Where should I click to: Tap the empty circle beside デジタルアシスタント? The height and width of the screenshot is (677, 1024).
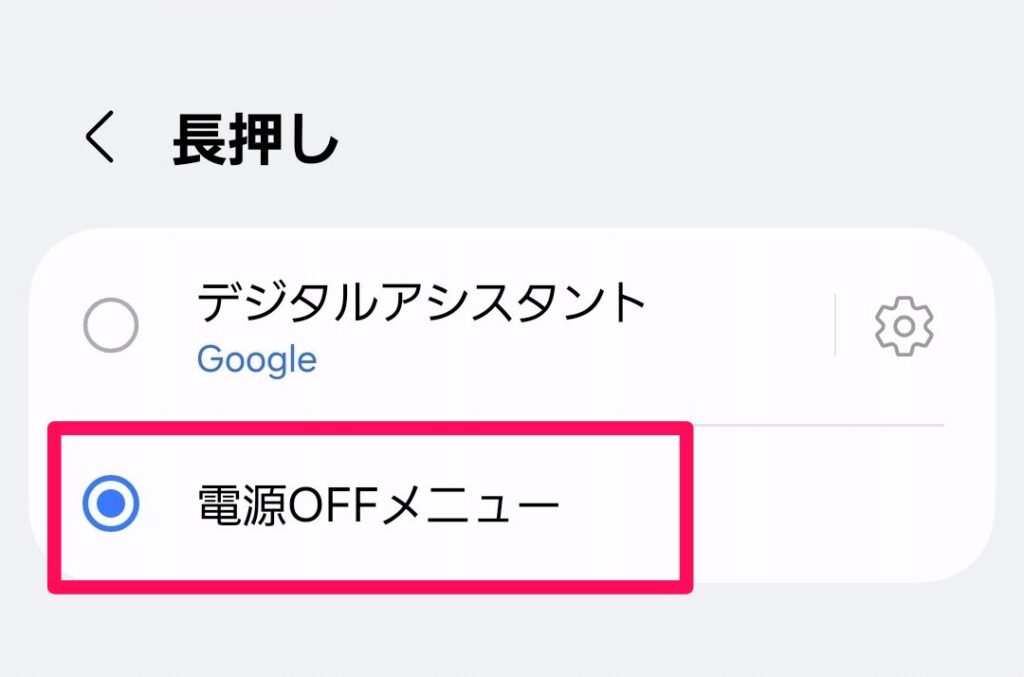click(111, 325)
